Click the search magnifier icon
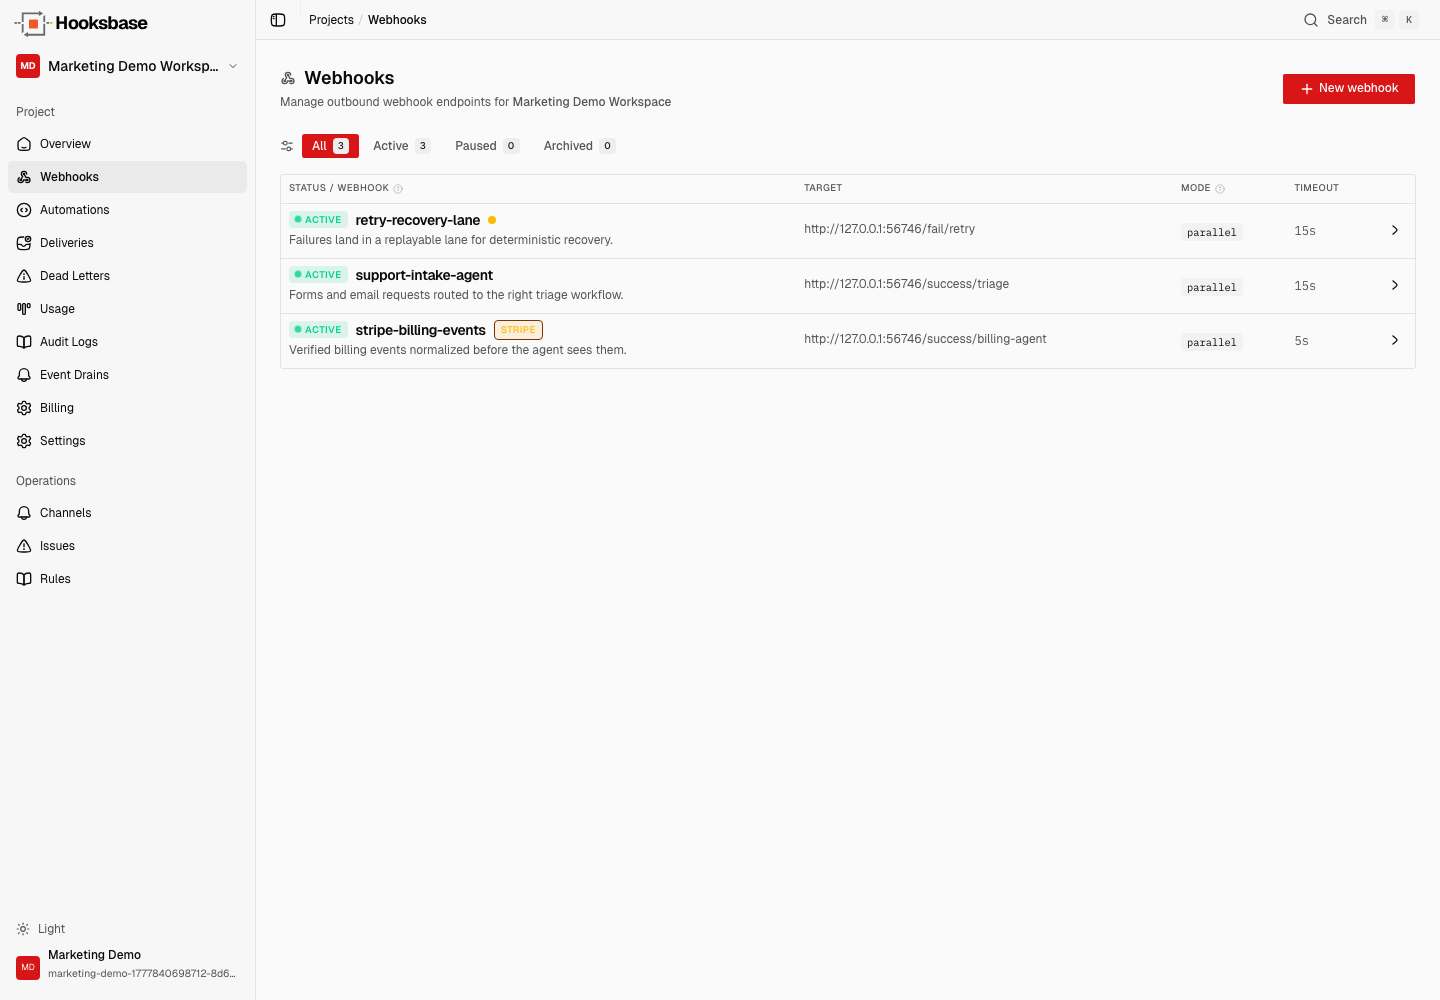Screen dimensions: 1440x1000 tap(1311, 20)
